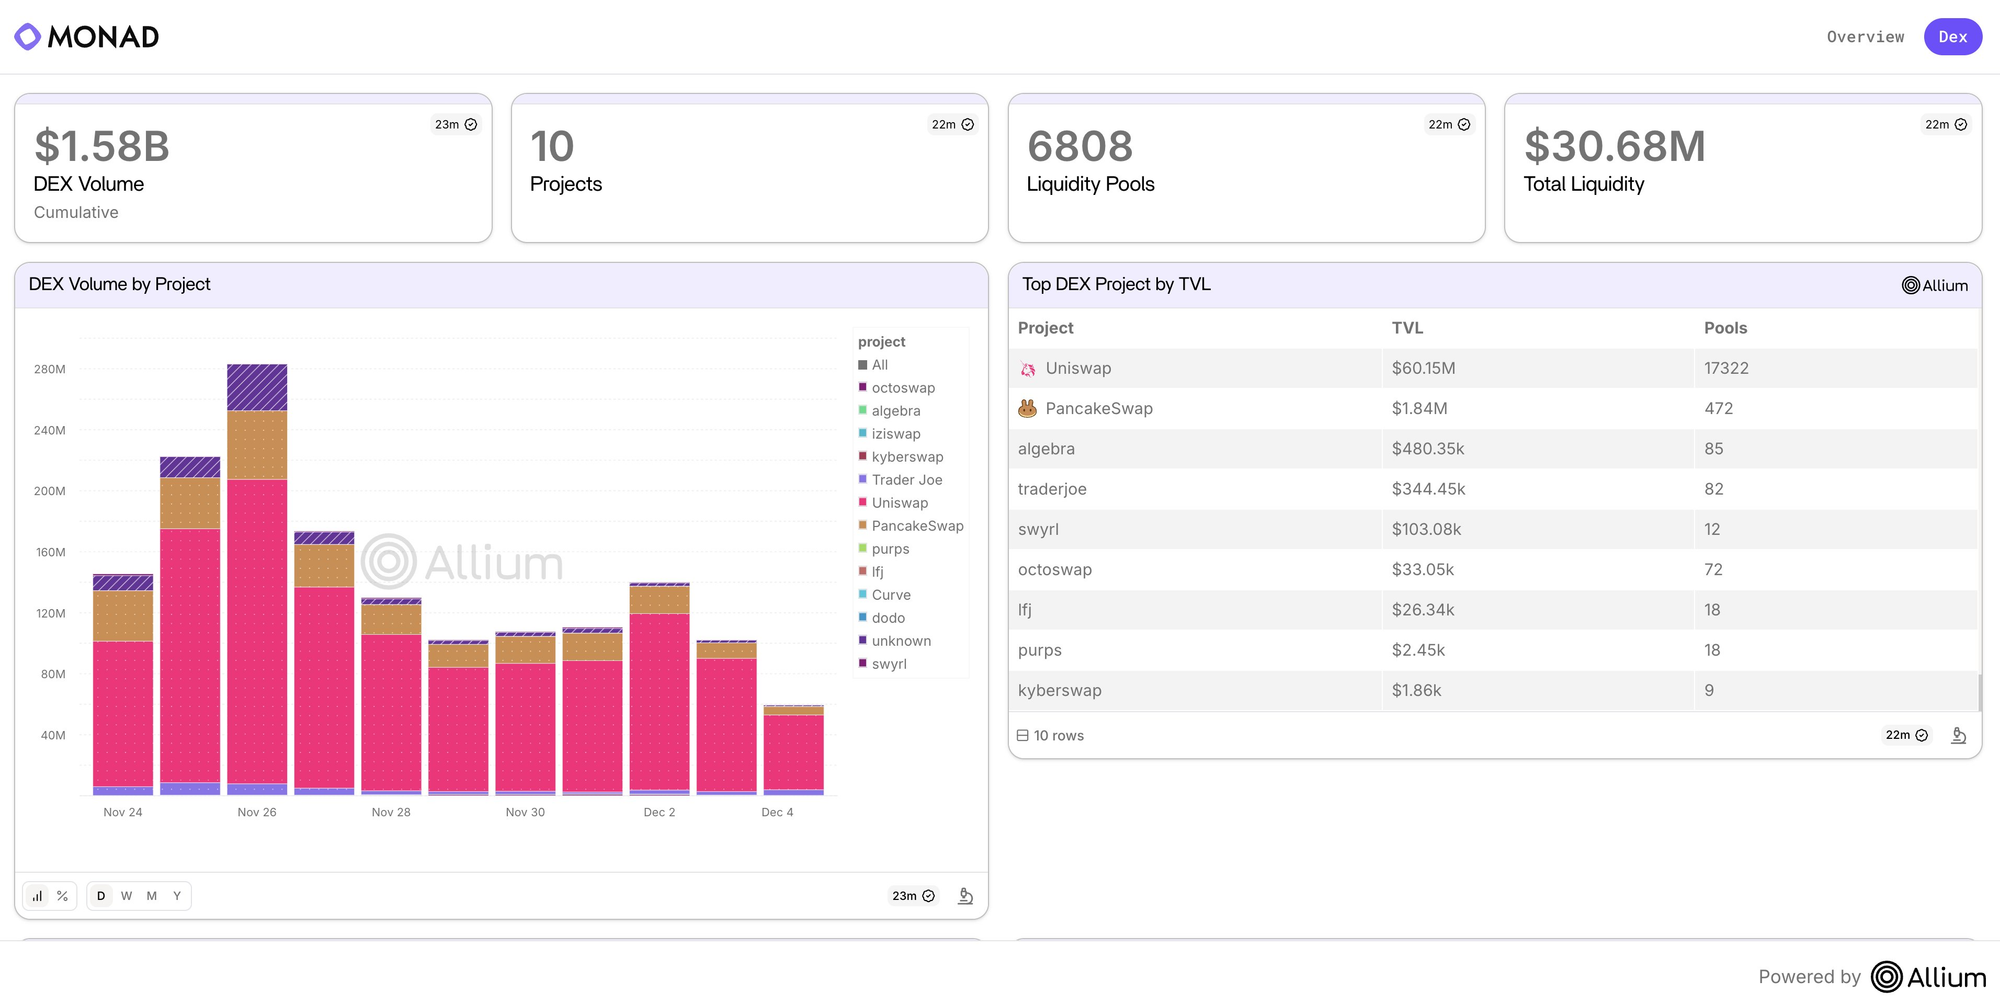The width and height of the screenshot is (2000, 1007).
Task: Switch to the Overview tab
Action: [x=1865, y=37]
